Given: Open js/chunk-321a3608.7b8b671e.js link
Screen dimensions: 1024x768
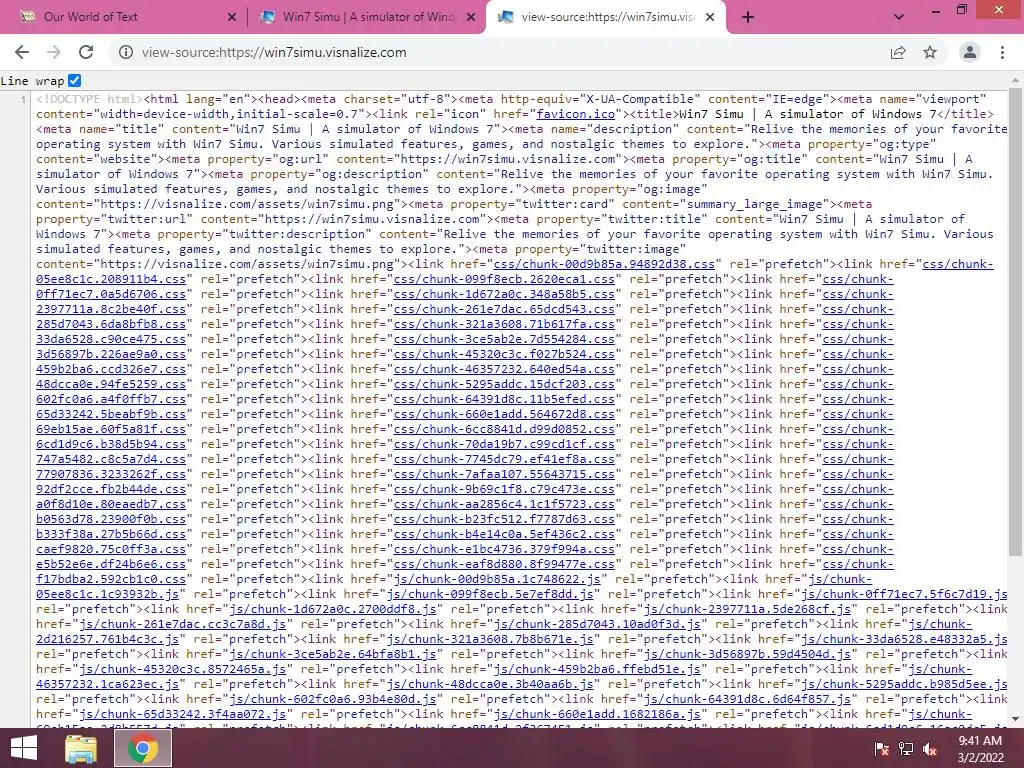Looking at the screenshot, I should coord(490,639).
